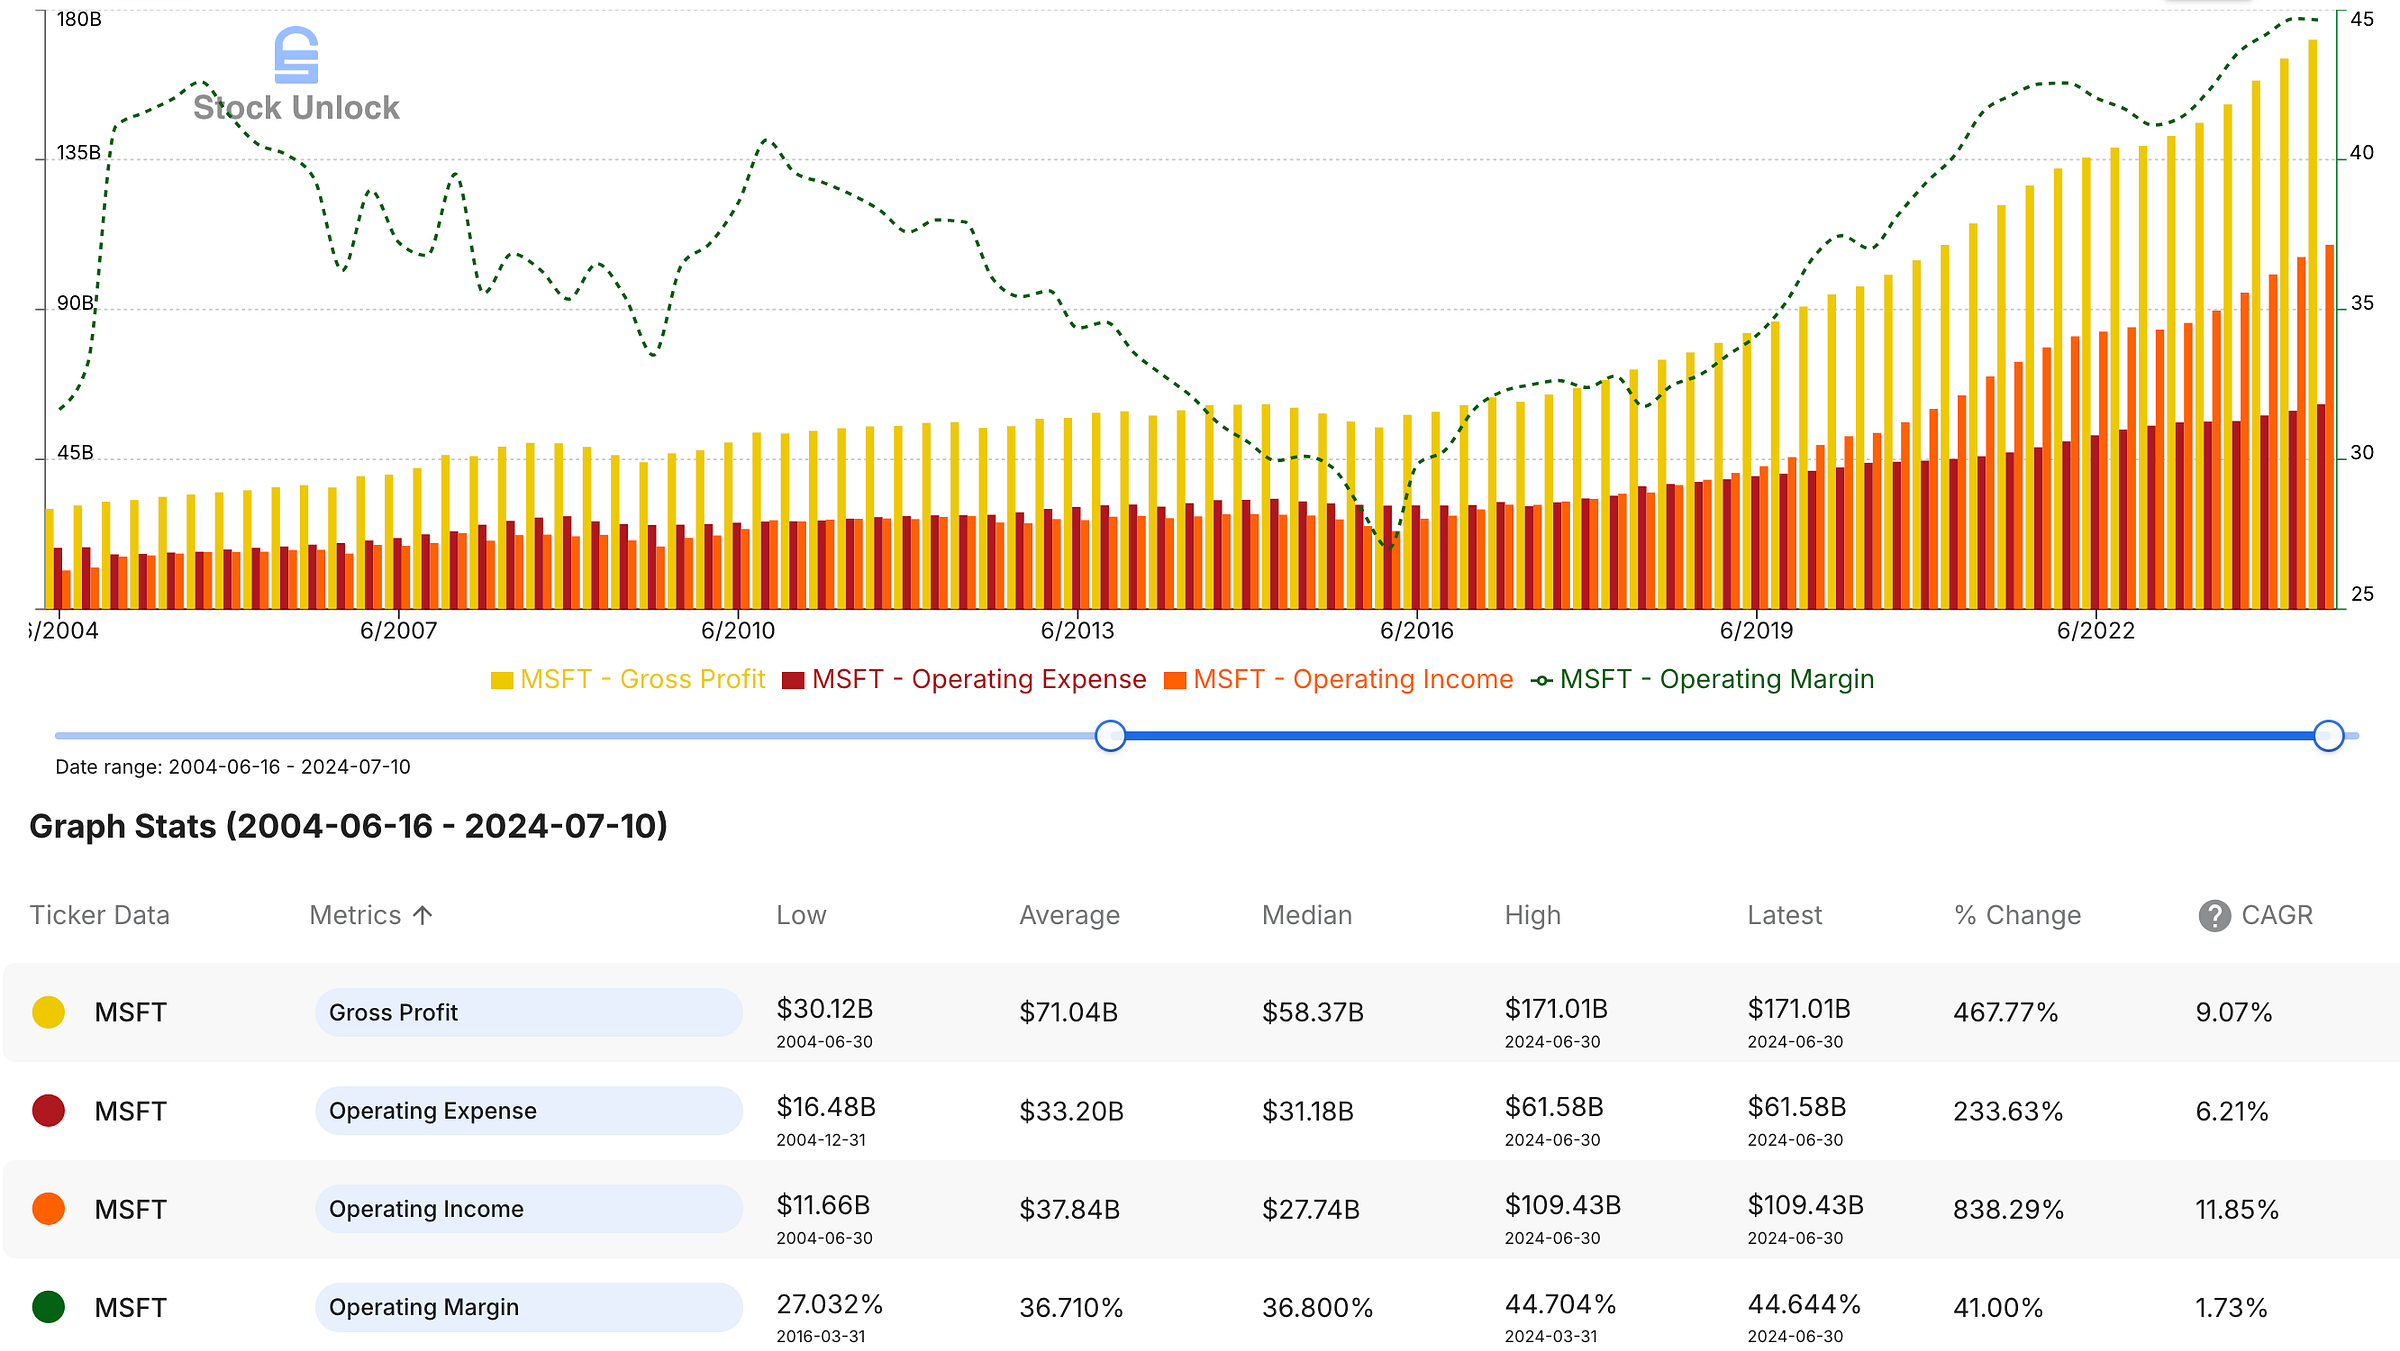Toggle MSFT - Operating Expense legend entry
2400x1351 pixels.
pos(964,679)
